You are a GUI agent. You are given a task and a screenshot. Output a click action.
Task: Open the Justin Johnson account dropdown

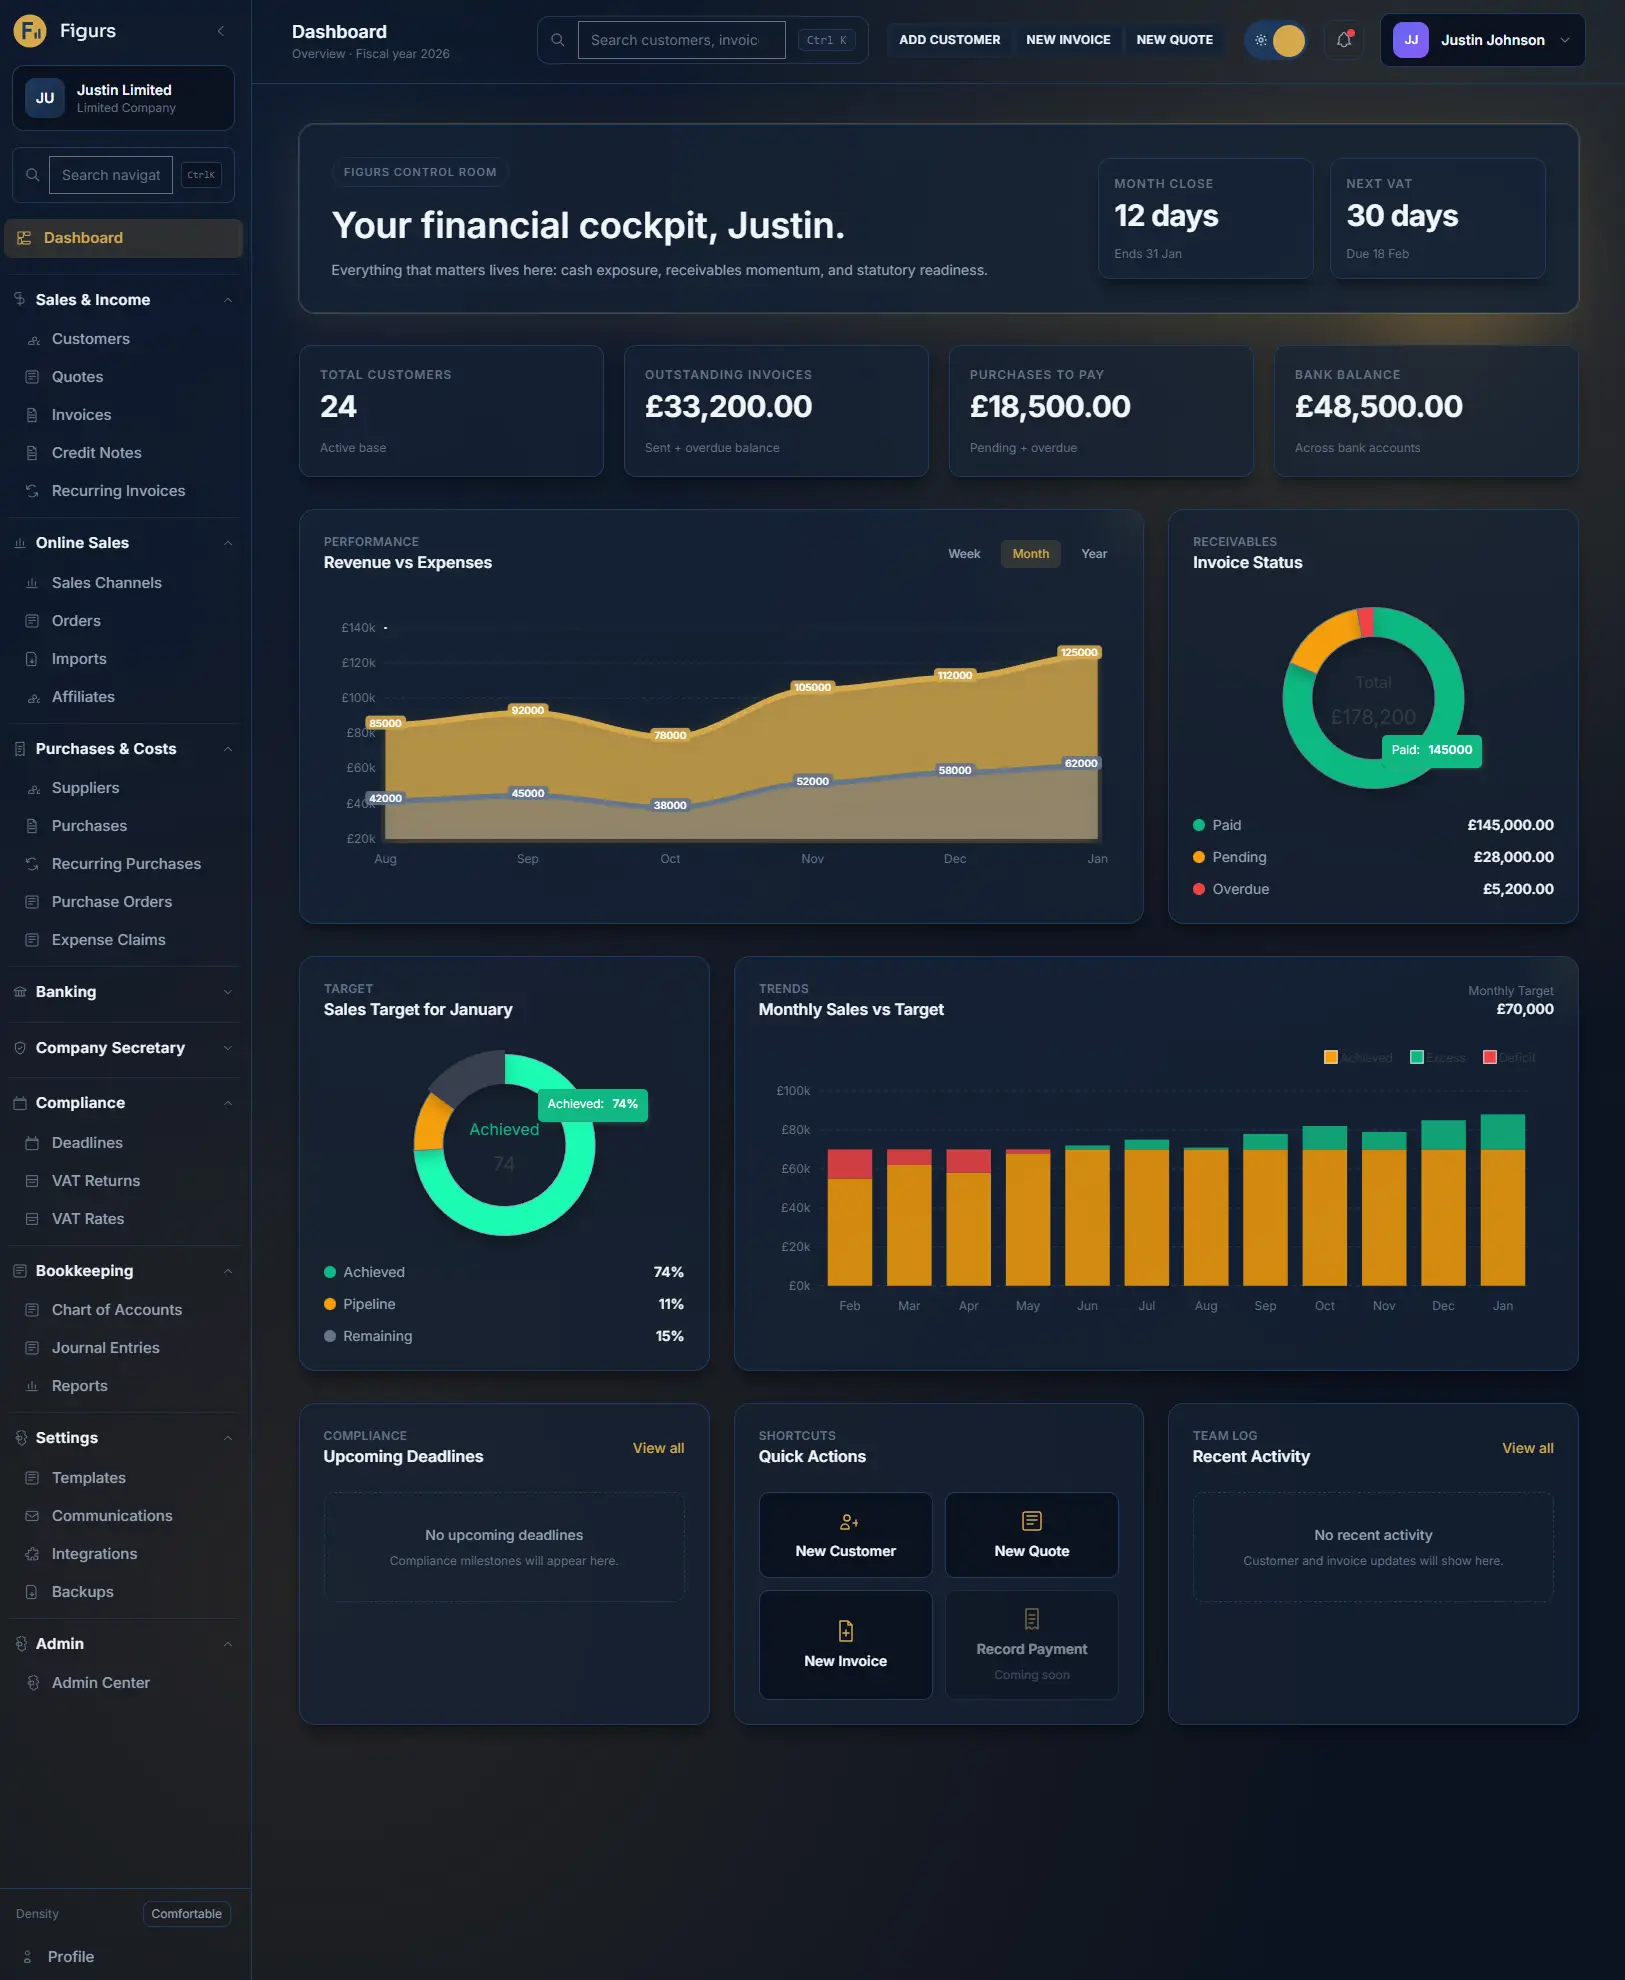pyautogui.click(x=1481, y=40)
